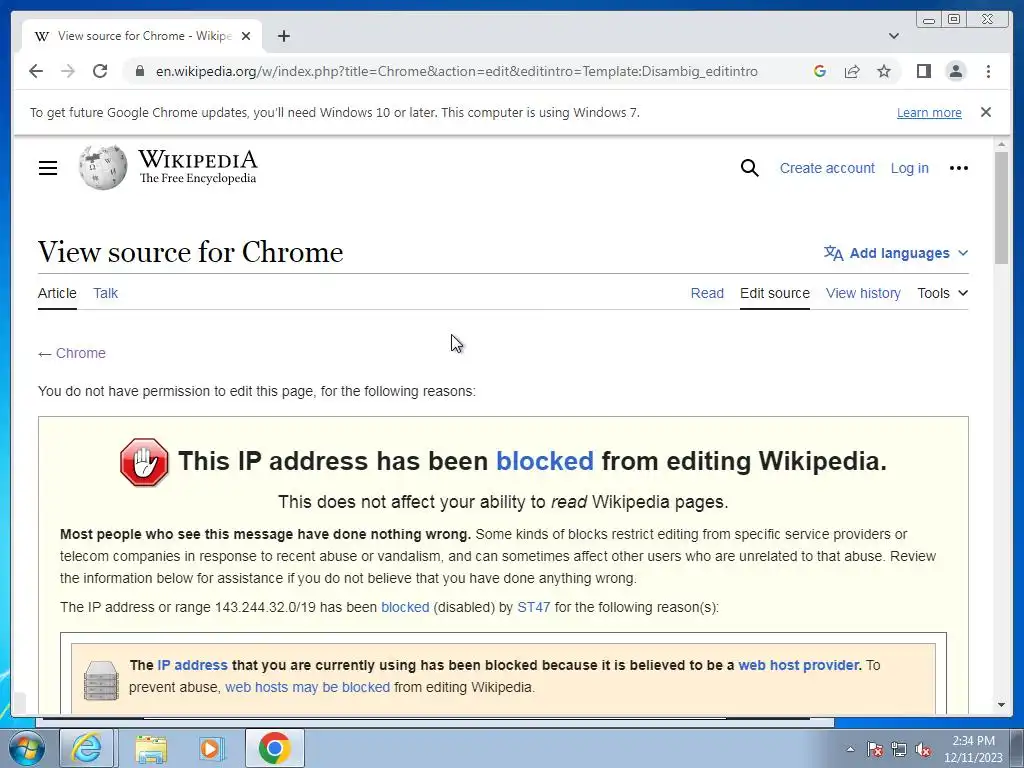Click Log in link
The image size is (1024, 768).
[x=909, y=168]
